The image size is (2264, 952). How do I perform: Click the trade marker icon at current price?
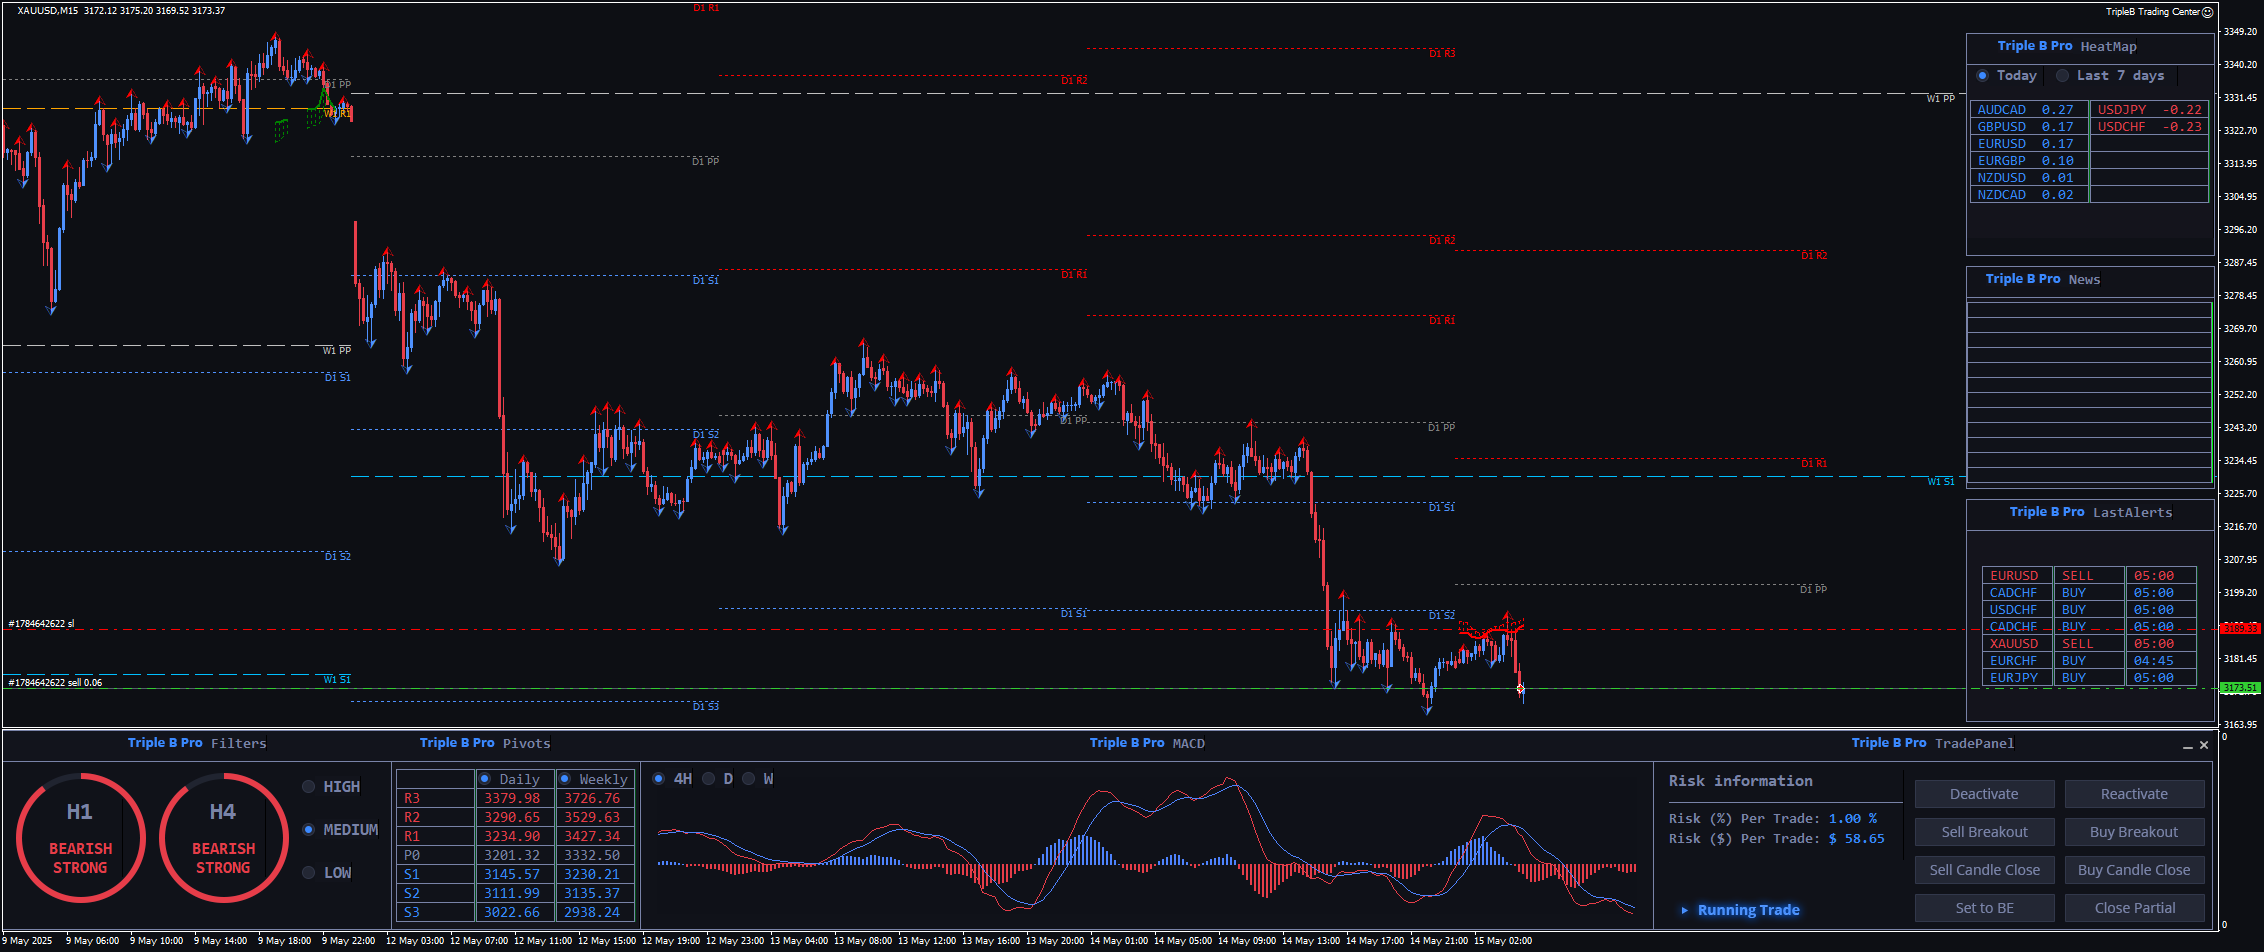[1520, 688]
